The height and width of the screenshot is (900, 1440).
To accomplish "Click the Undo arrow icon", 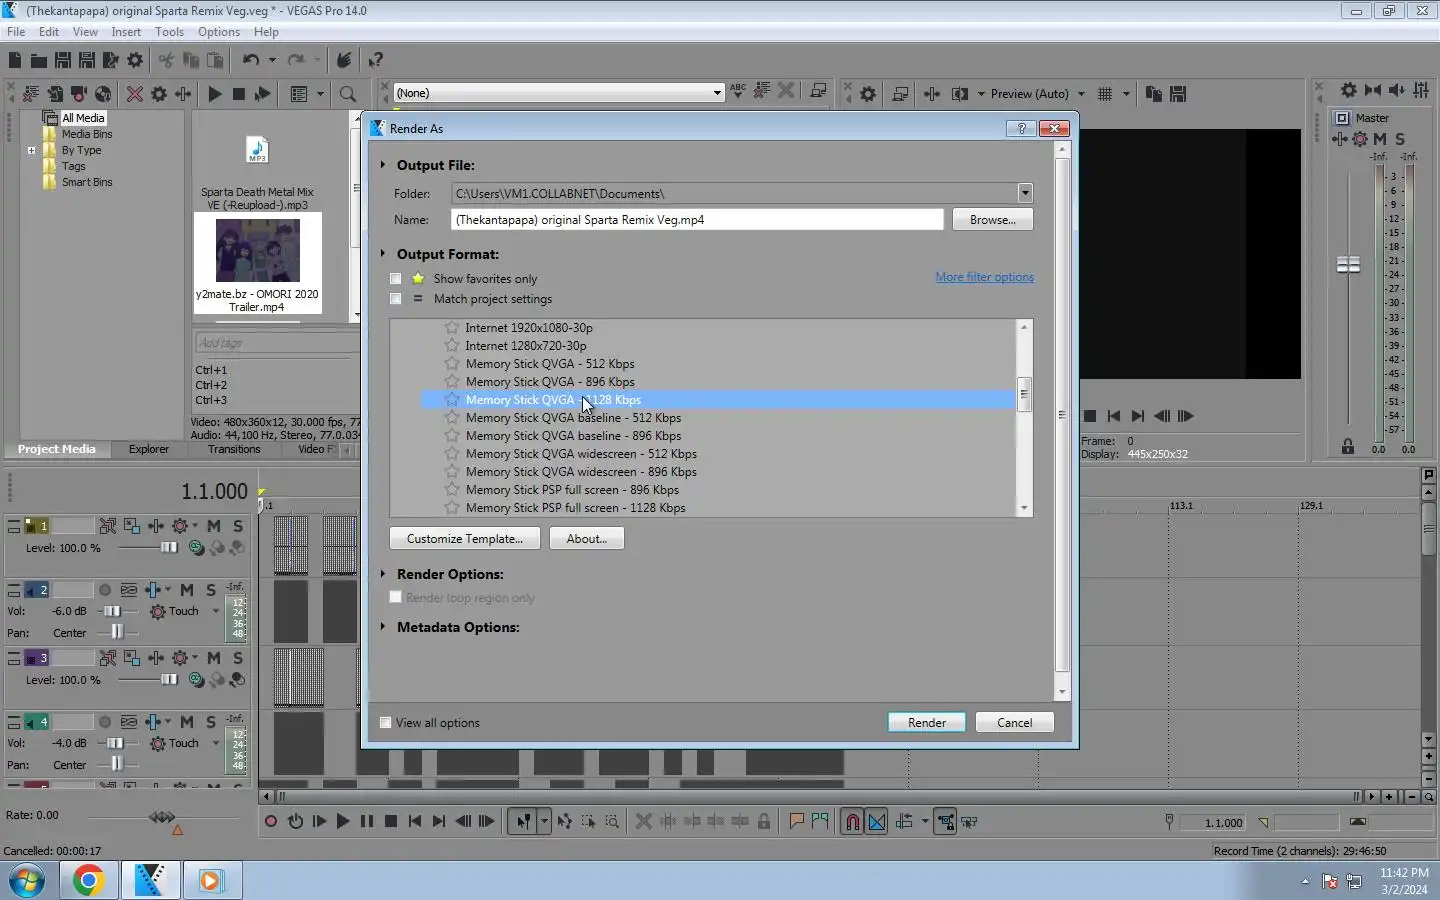I will (251, 60).
